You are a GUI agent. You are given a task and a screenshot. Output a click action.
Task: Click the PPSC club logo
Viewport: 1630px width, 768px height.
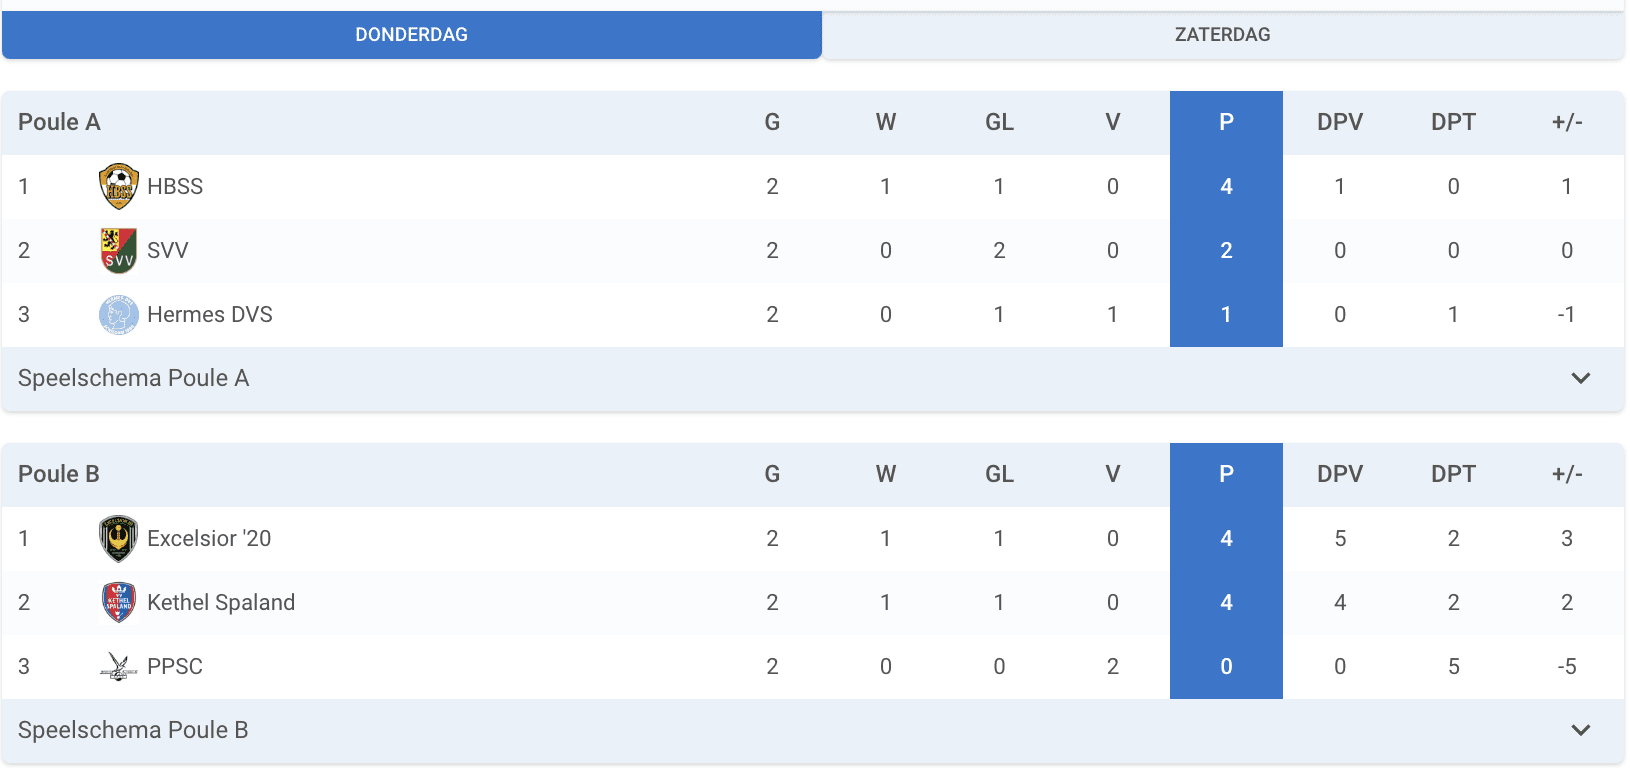pyautogui.click(x=119, y=667)
